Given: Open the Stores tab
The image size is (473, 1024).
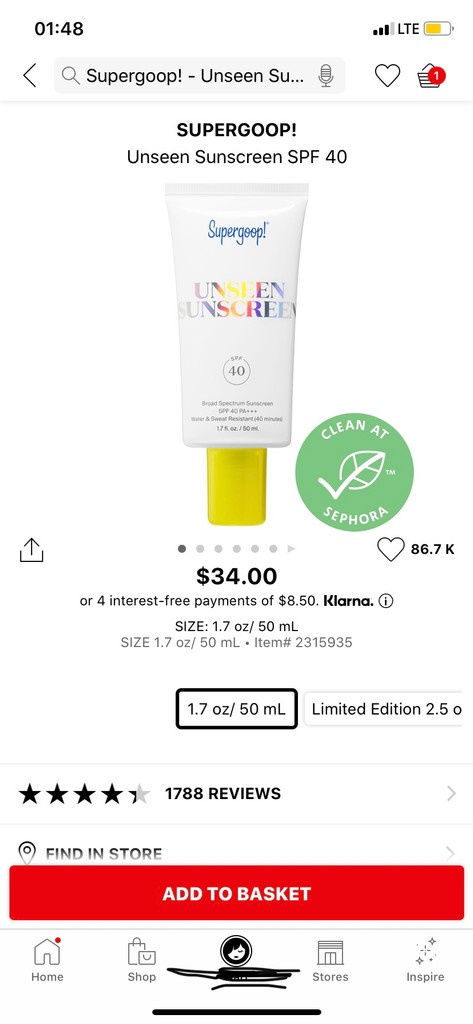Looking at the screenshot, I should tap(330, 960).
